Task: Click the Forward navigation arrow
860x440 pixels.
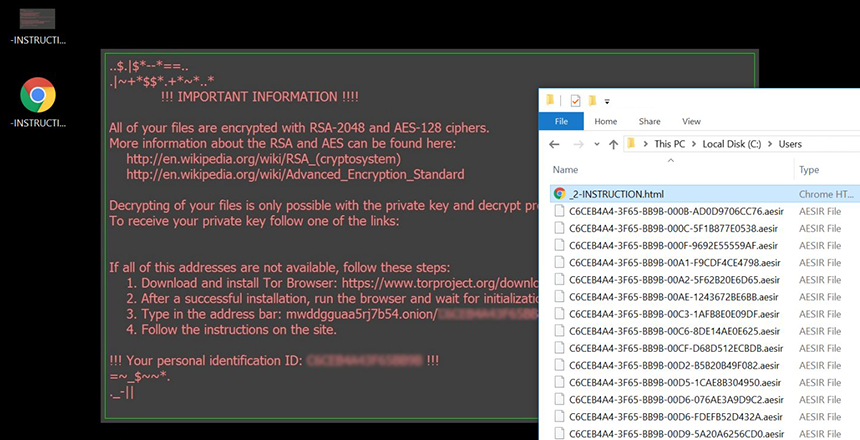Action: coord(576,144)
